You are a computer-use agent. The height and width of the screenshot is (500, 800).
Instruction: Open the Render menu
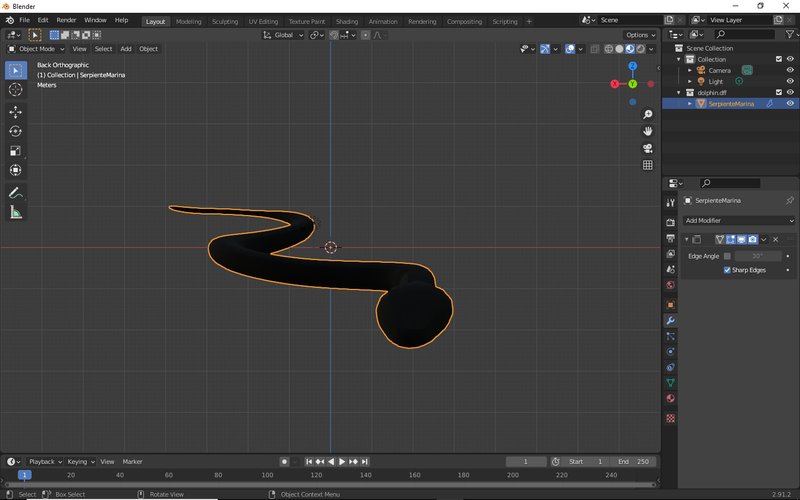tap(66, 20)
